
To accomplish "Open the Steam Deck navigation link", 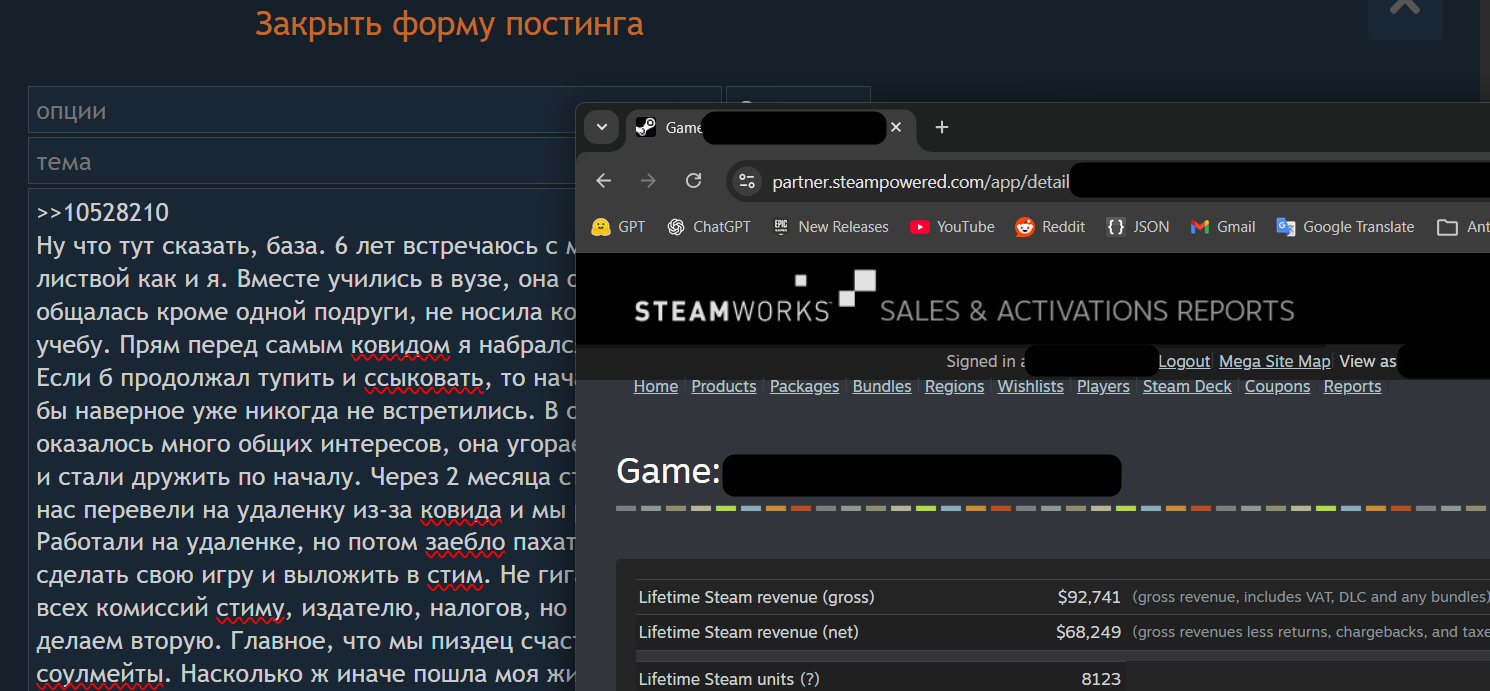I will [1187, 386].
